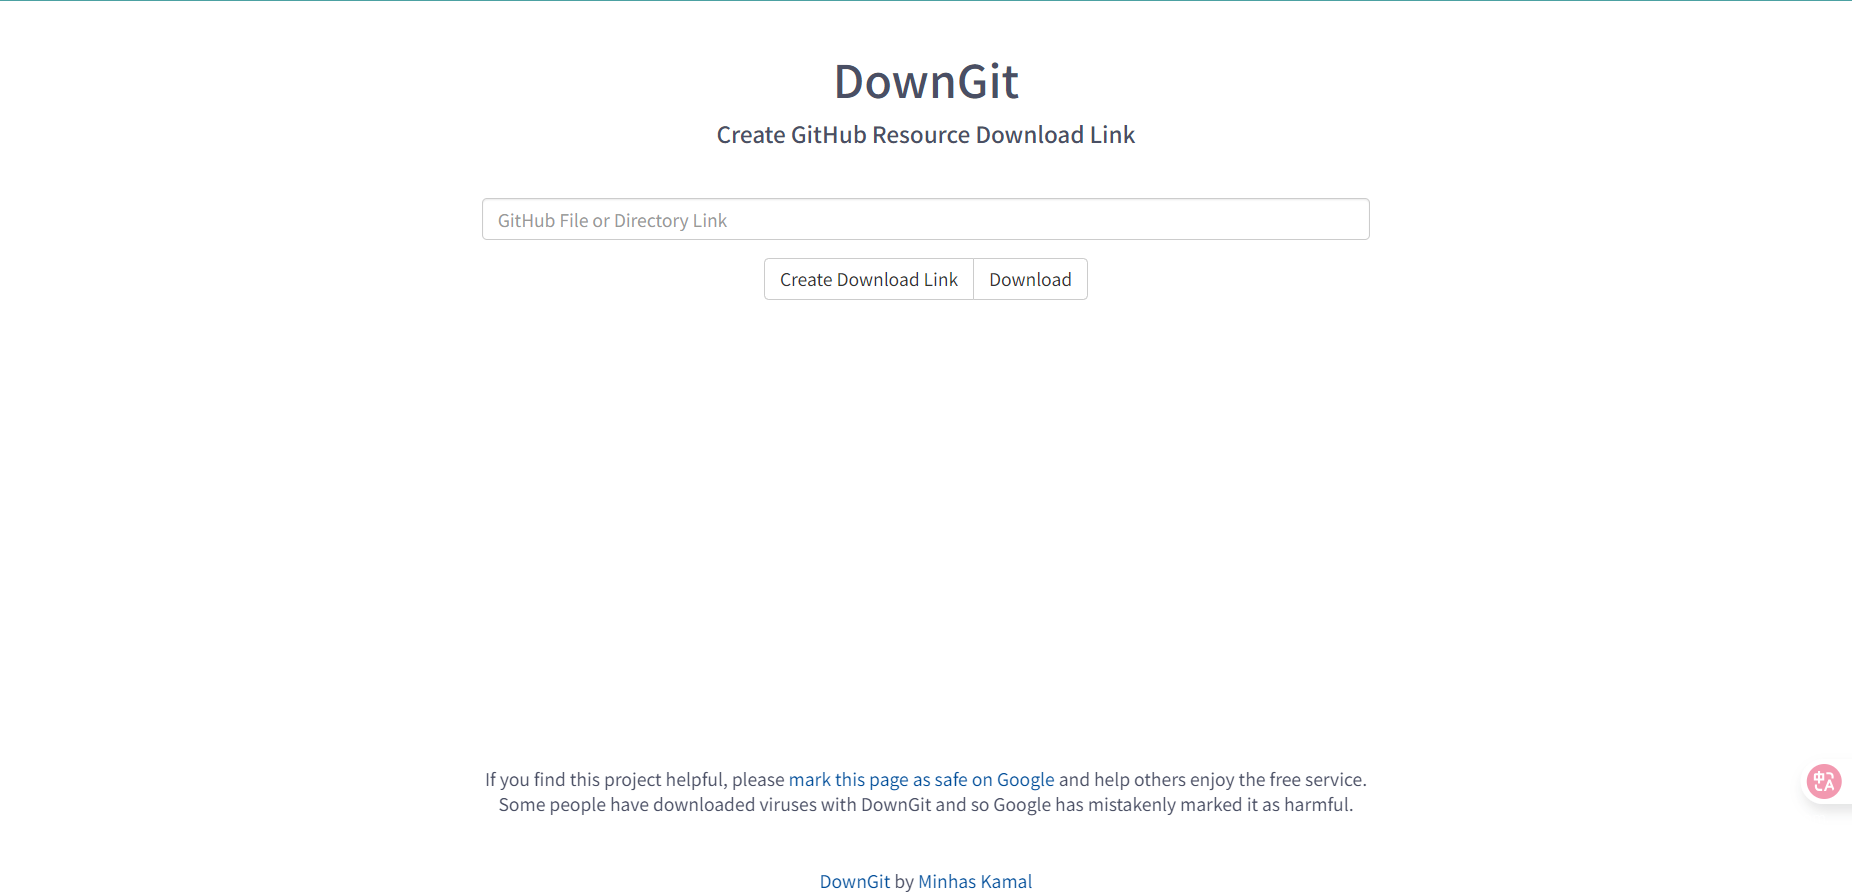Viewport: 1852px width, 892px height.
Task: Click the teal loading bar at page top
Action: (926, 1)
